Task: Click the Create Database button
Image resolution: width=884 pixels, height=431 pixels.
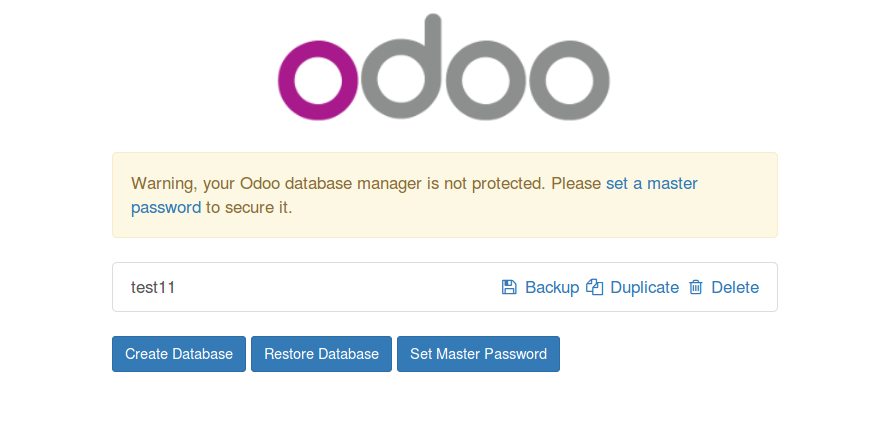Action: pyautogui.click(x=179, y=354)
